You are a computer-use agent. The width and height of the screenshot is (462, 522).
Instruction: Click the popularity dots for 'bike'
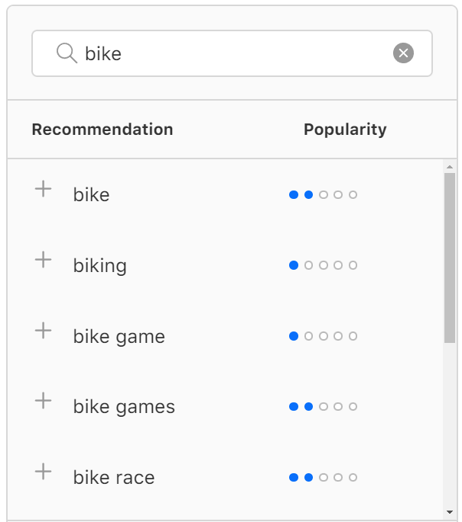pyautogui.click(x=323, y=195)
